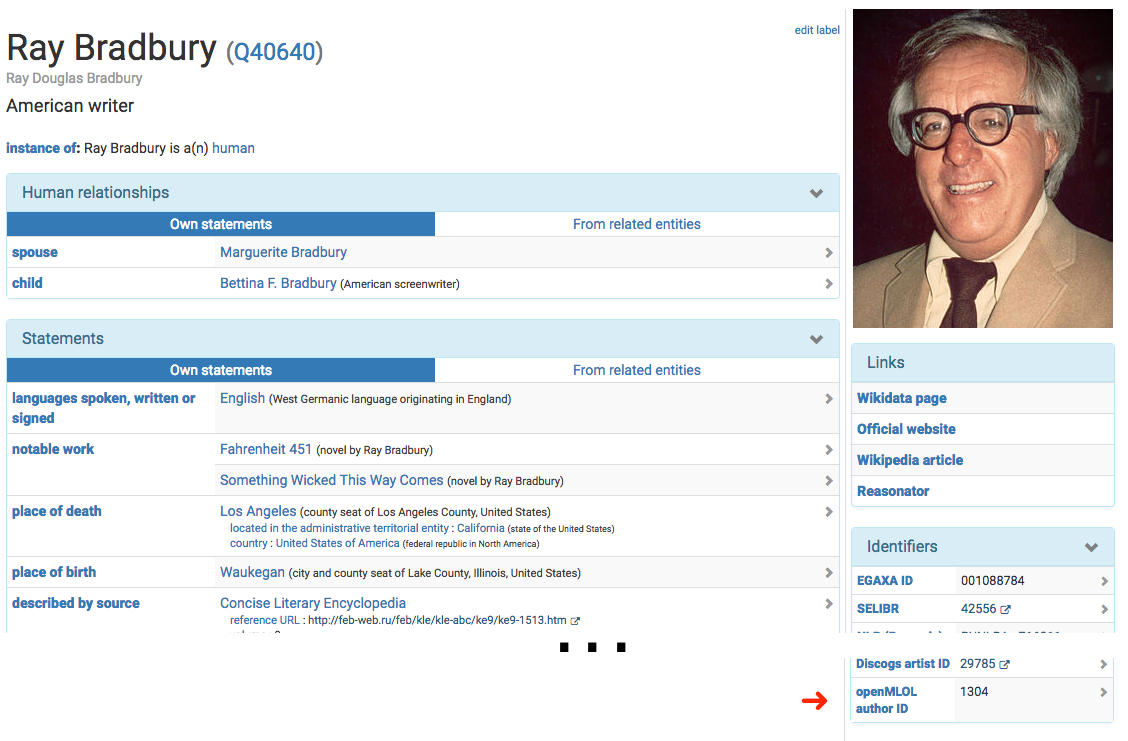The image size is (1128, 741).
Task: Click the EGAXA ID property link
Action: click(885, 581)
